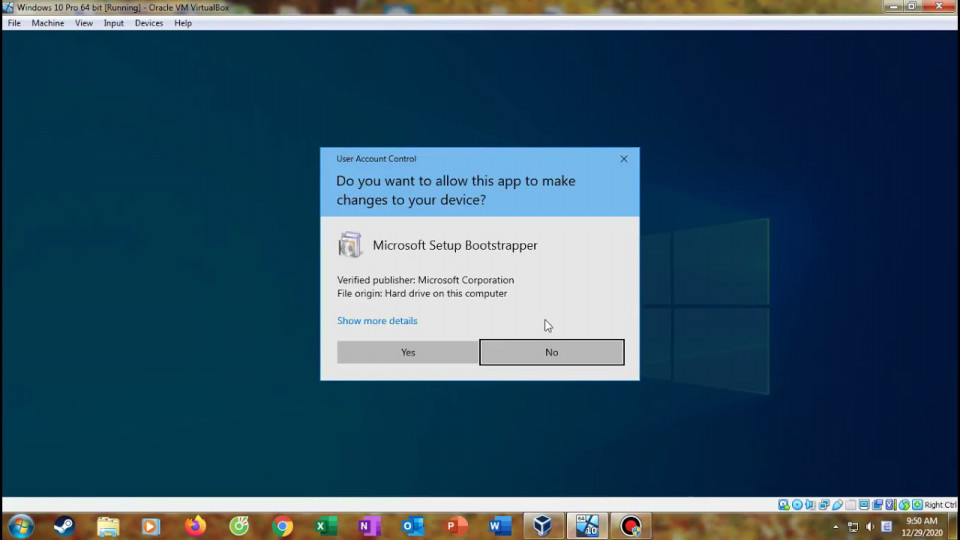Open File Explorer from the taskbar
Image resolution: width=960 pixels, height=540 pixels.
(108, 527)
